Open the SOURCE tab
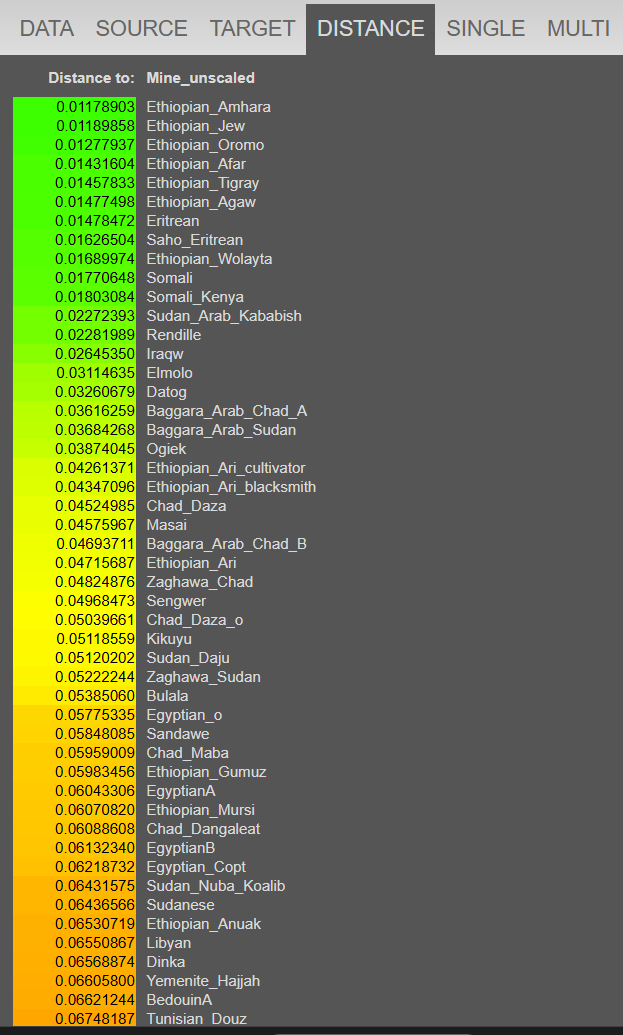The image size is (623, 1035). click(x=141, y=28)
